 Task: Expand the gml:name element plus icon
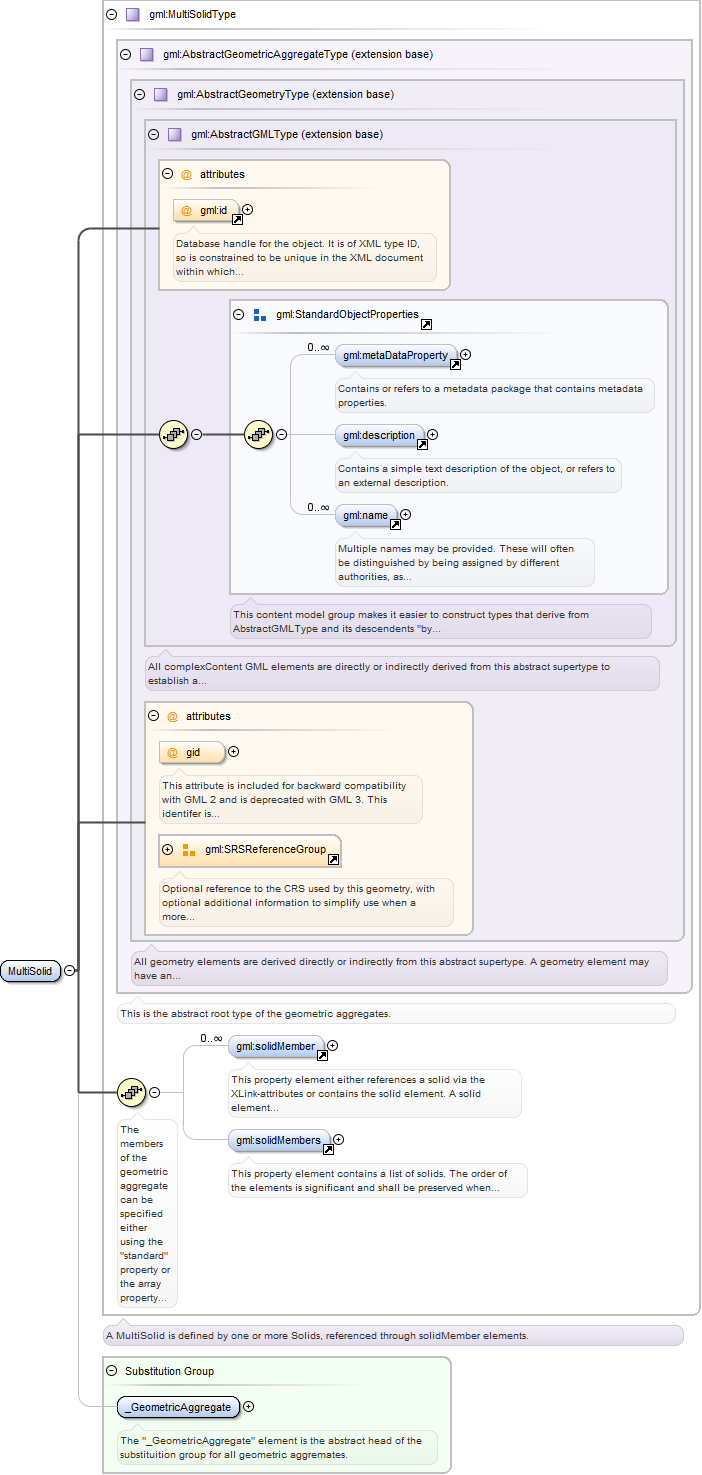406,514
